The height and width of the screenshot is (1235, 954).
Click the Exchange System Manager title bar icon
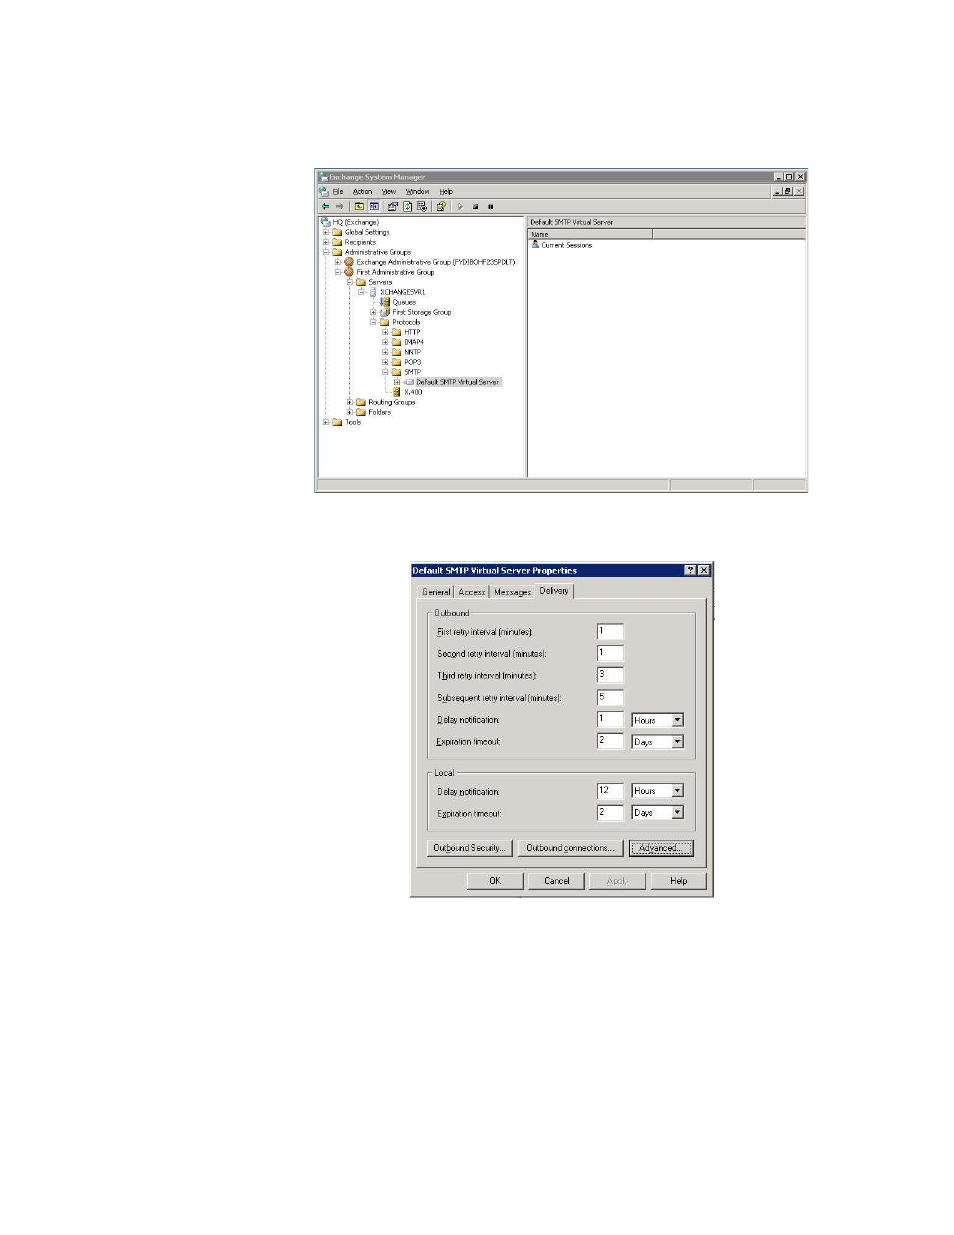point(323,177)
